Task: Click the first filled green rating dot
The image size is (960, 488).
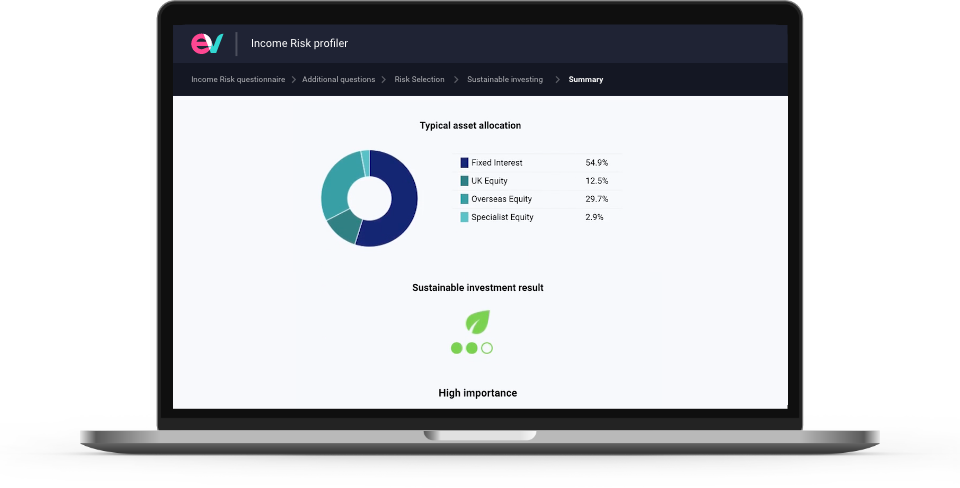Action: click(456, 348)
